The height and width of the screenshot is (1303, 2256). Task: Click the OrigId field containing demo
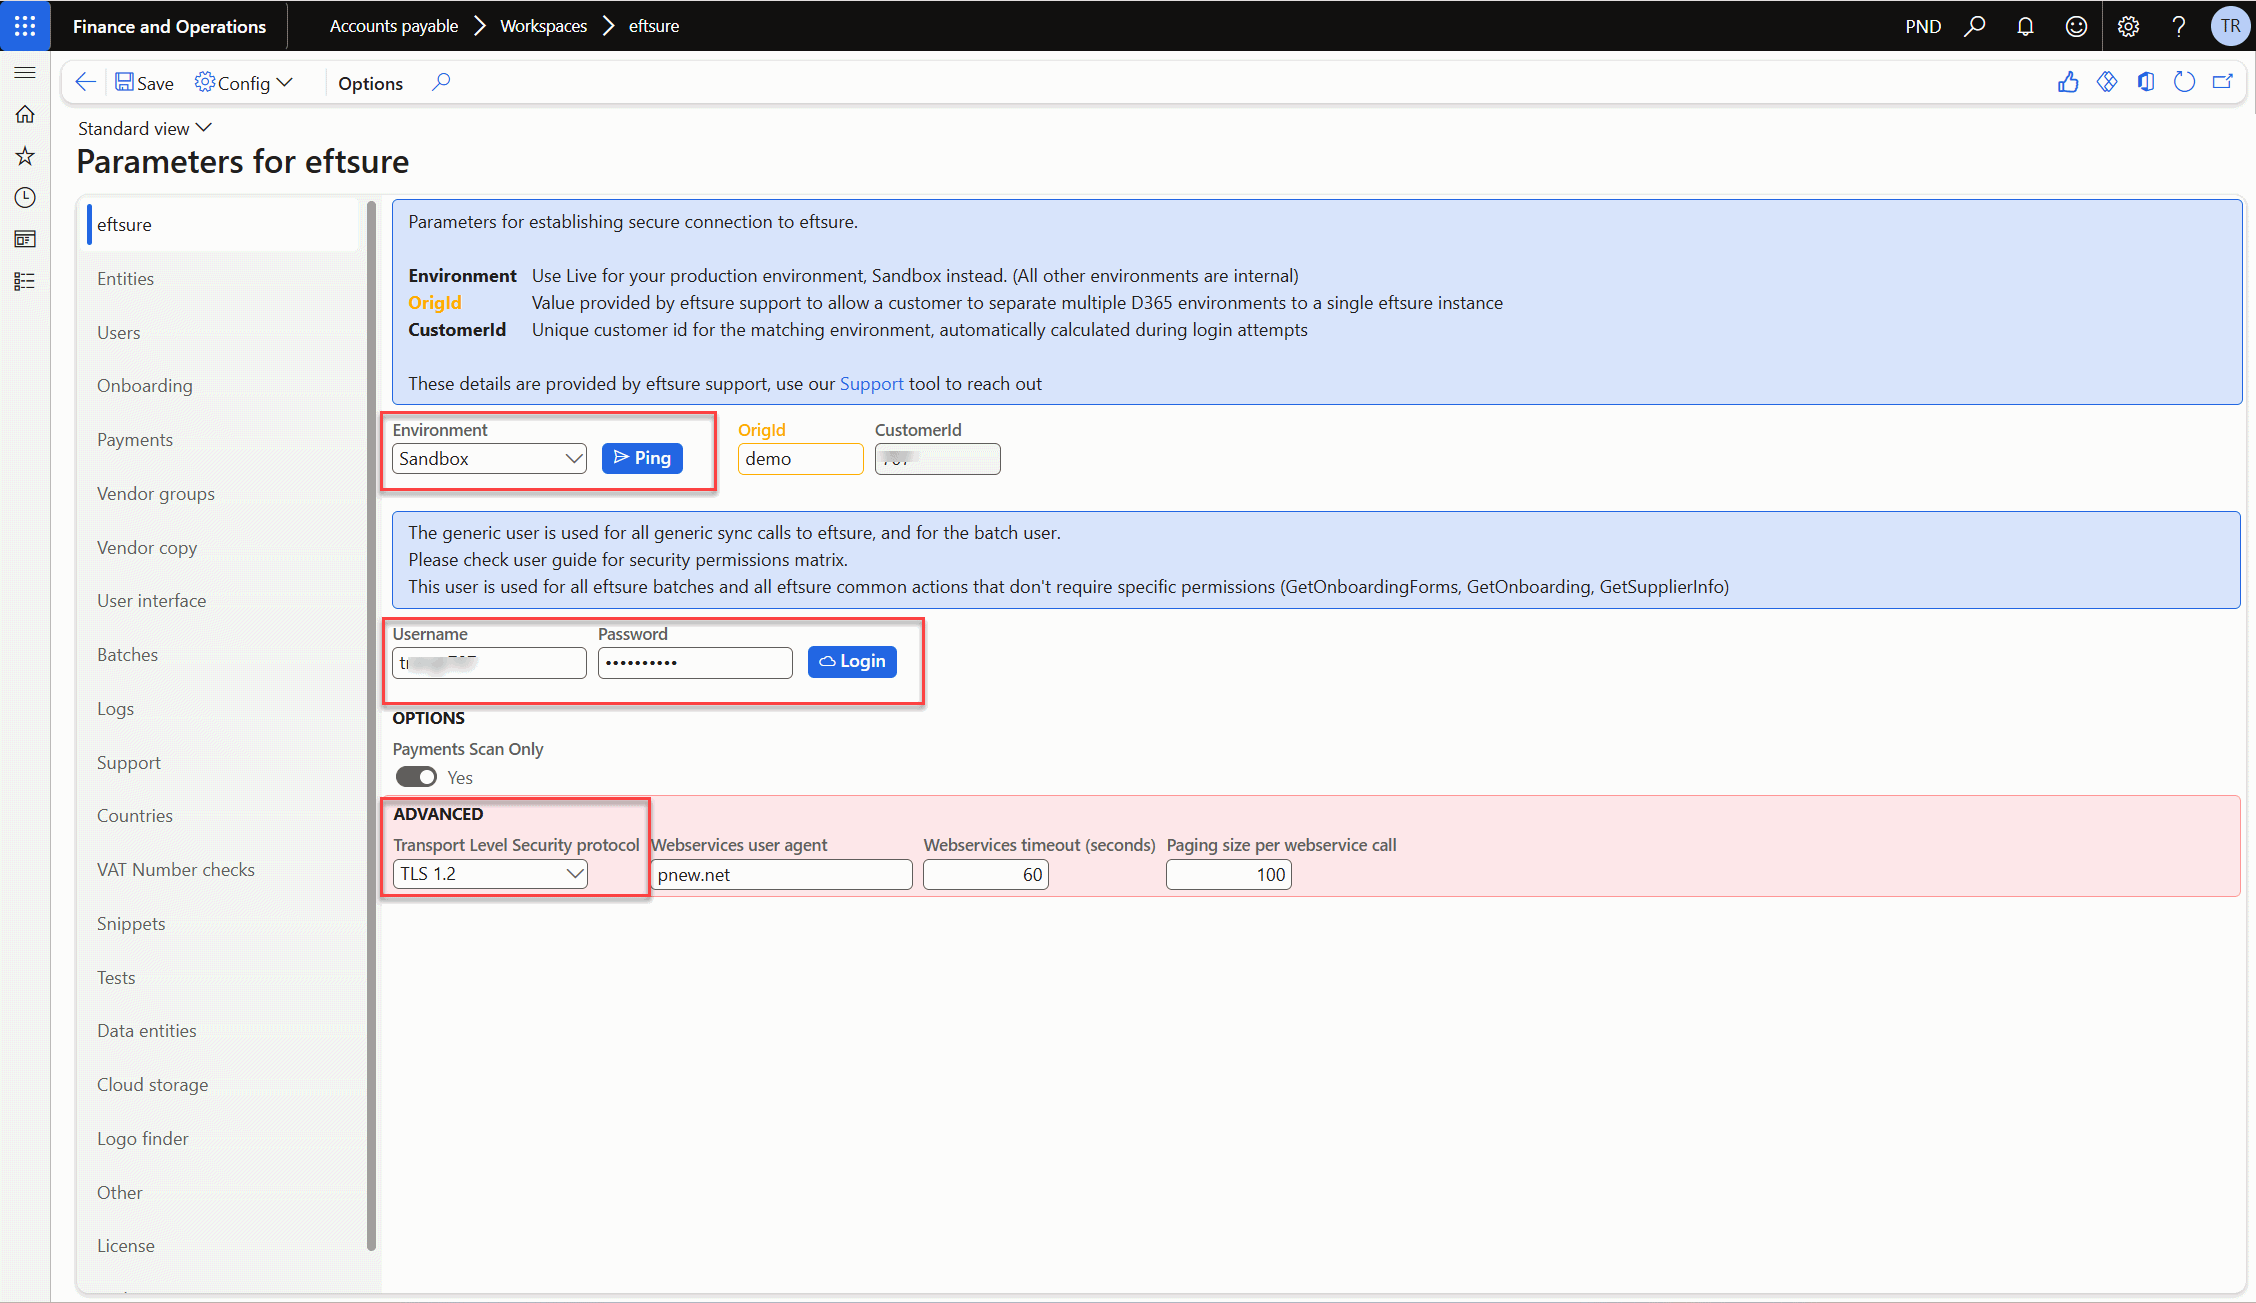(x=801, y=459)
